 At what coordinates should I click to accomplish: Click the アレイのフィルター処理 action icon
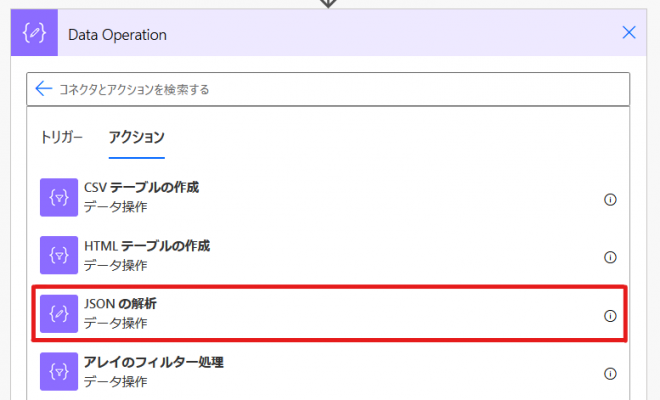[x=59, y=372]
